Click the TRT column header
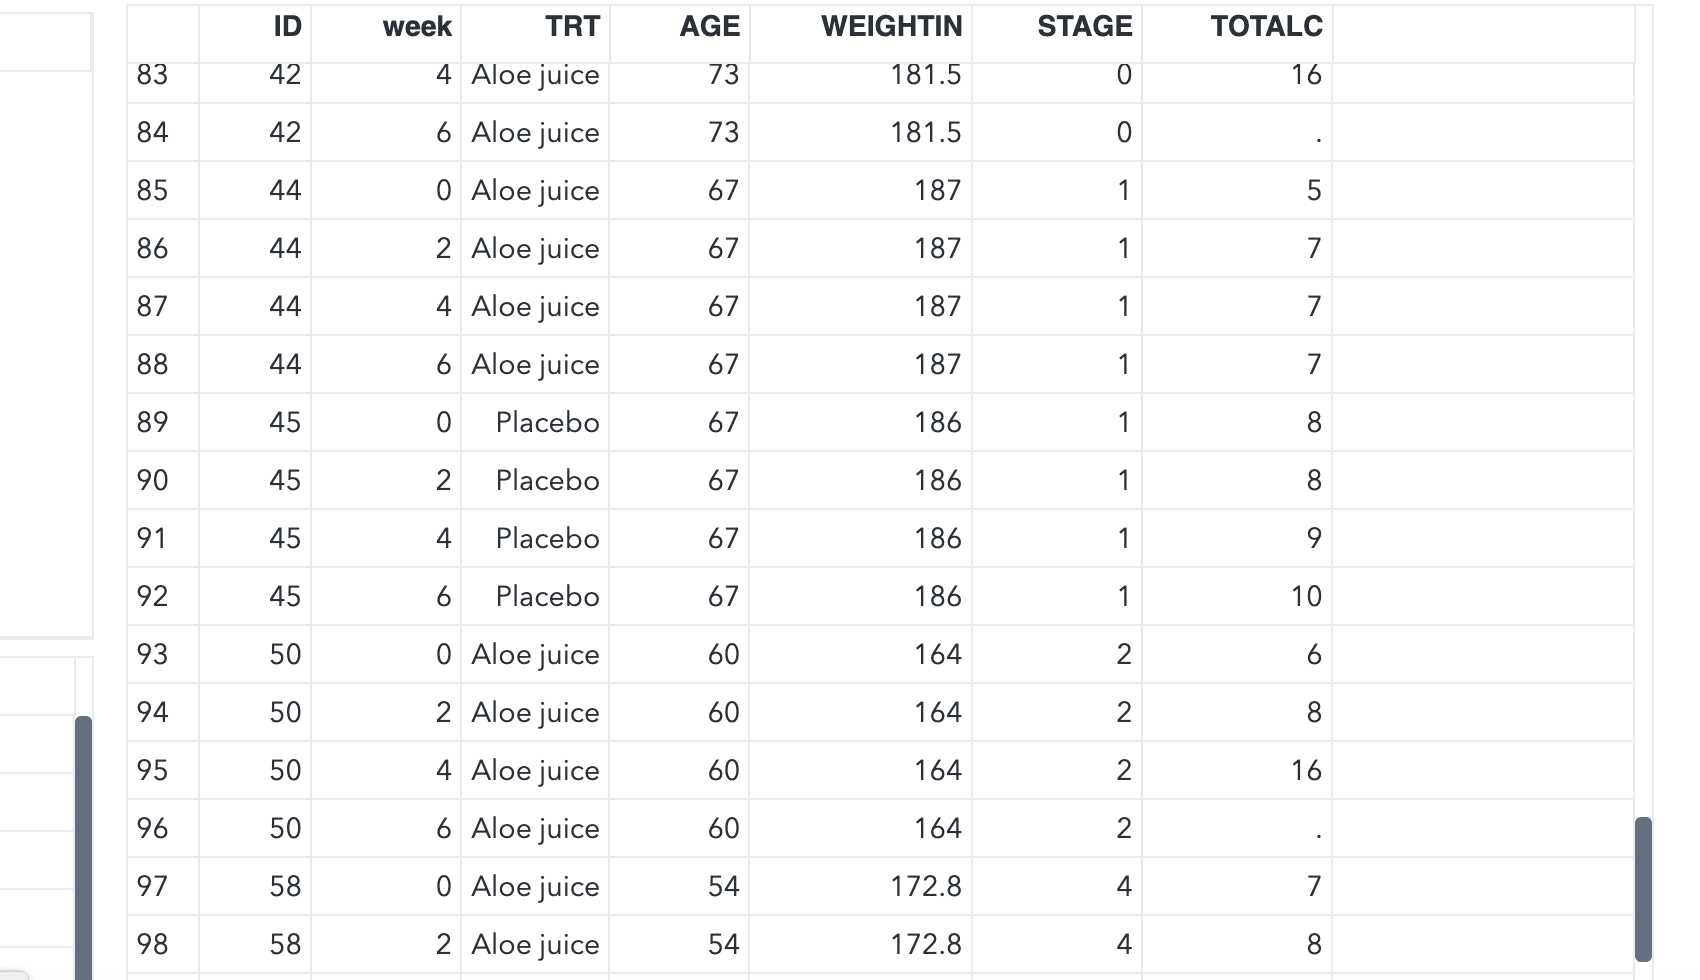This screenshot has height=980, width=1700. [x=535, y=27]
